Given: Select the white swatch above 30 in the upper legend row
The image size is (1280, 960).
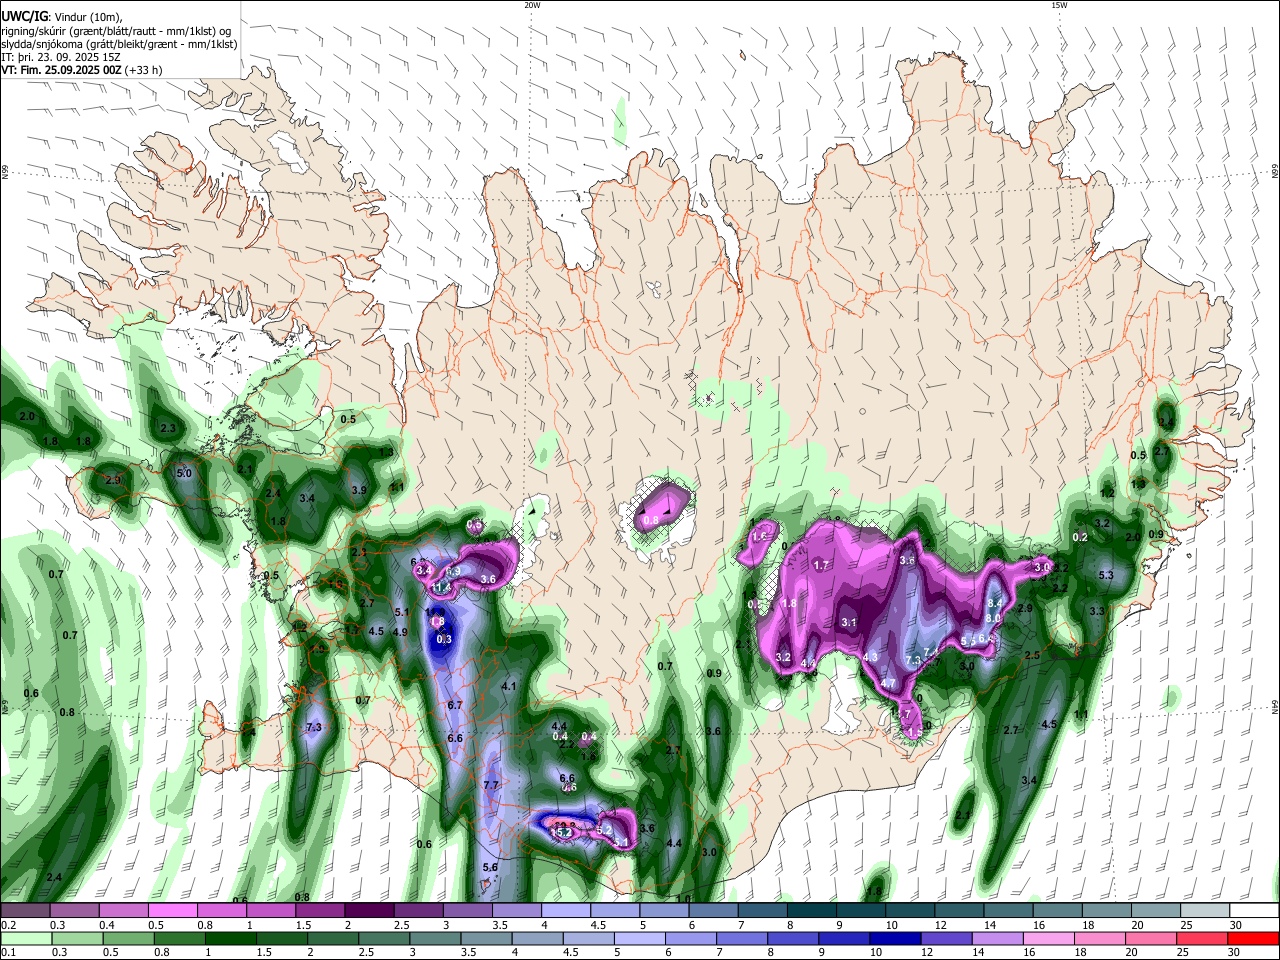Looking at the screenshot, I should (1255, 910).
